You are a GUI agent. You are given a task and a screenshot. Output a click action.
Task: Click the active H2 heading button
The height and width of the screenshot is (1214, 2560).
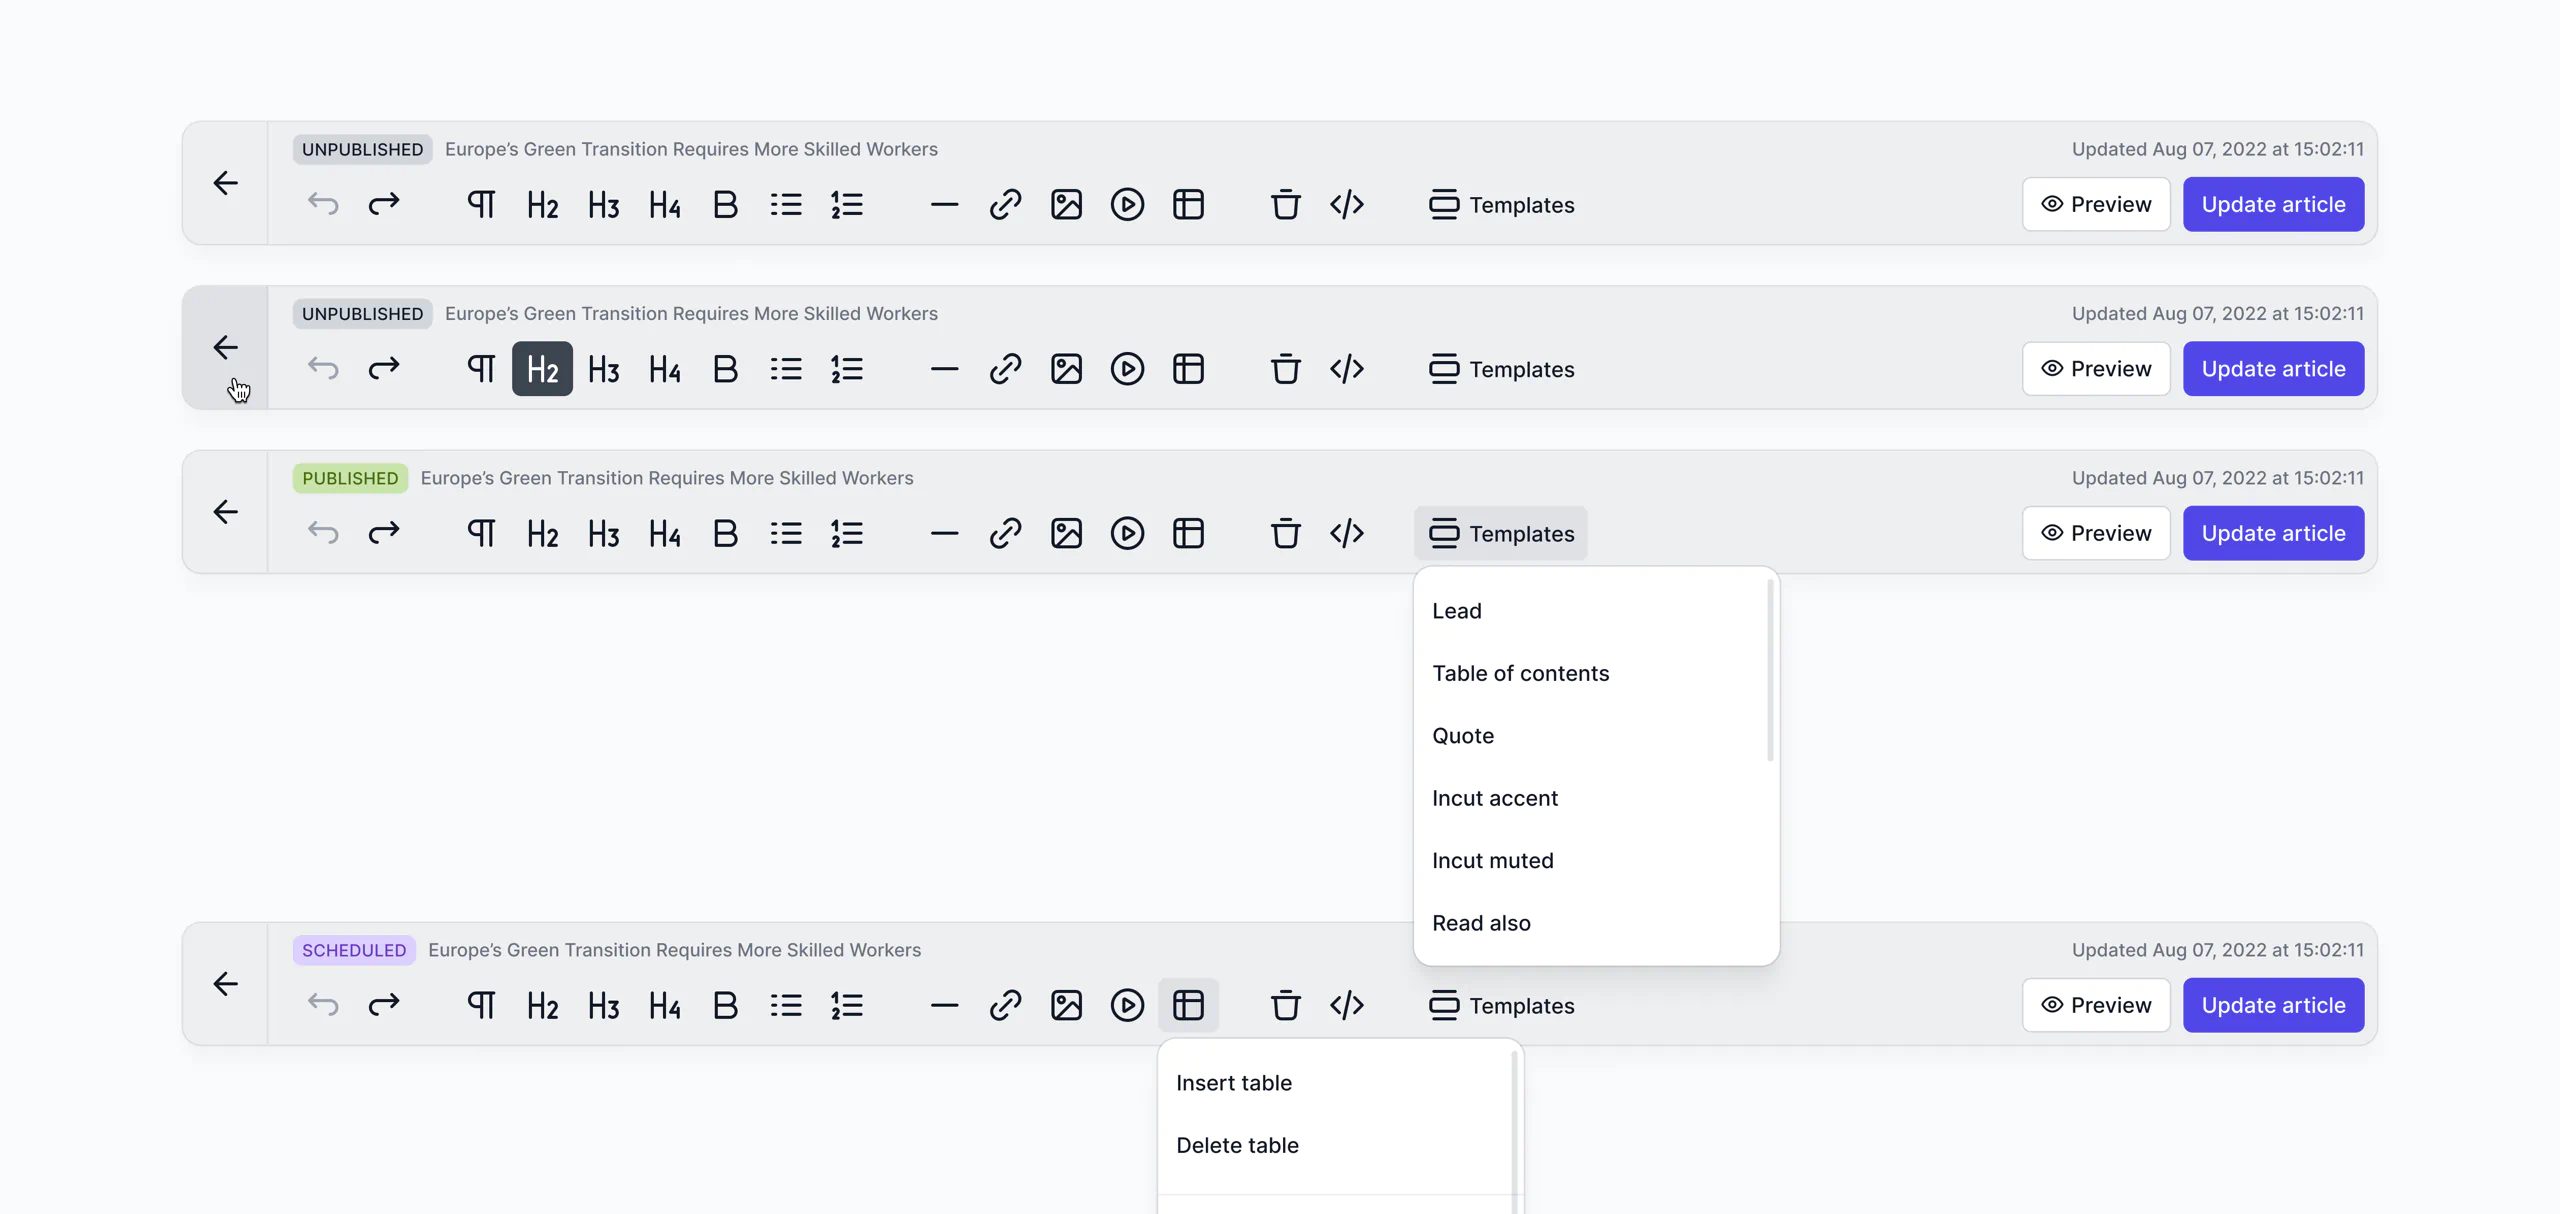[542, 369]
